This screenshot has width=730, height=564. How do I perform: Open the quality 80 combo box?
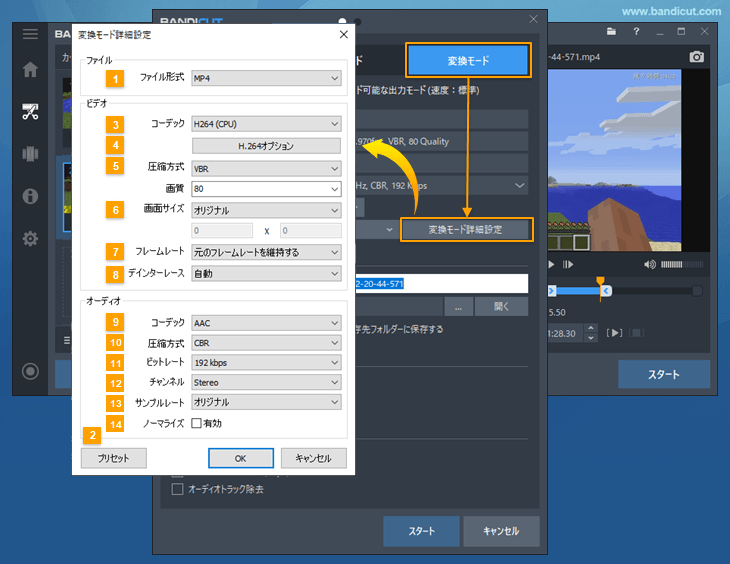point(266,189)
